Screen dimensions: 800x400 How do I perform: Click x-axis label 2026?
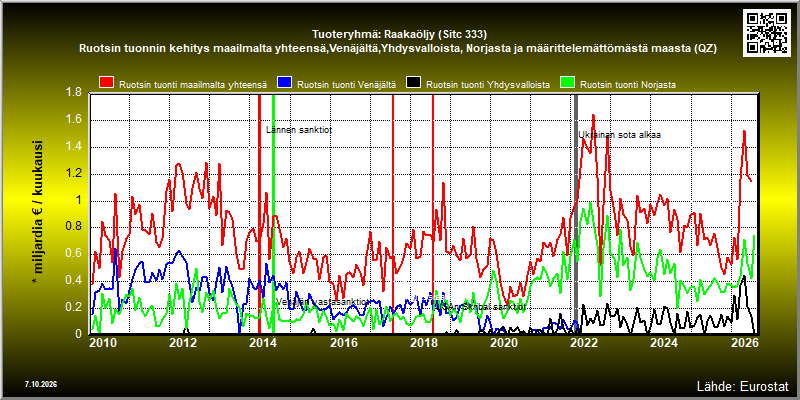point(744,342)
